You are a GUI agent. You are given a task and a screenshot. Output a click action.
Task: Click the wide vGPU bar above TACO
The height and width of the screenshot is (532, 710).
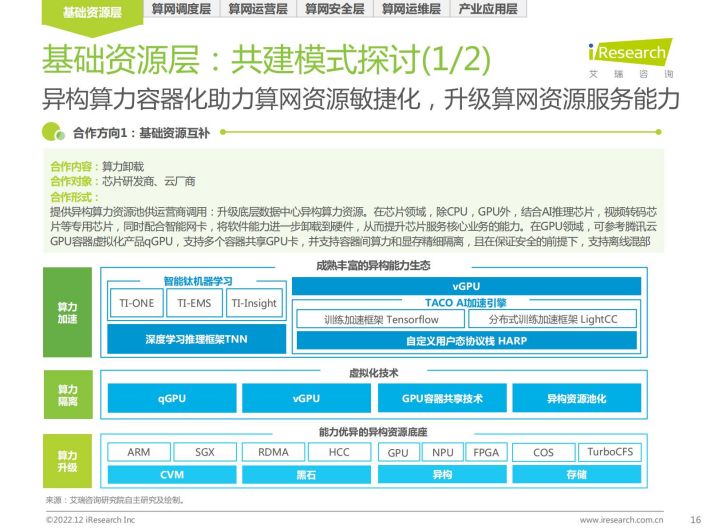click(466, 286)
